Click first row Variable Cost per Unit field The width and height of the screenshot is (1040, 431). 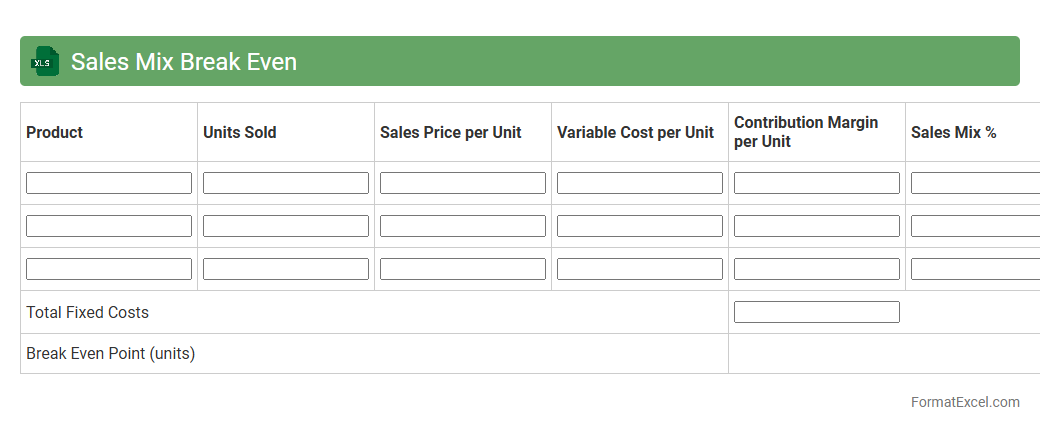click(x=640, y=183)
